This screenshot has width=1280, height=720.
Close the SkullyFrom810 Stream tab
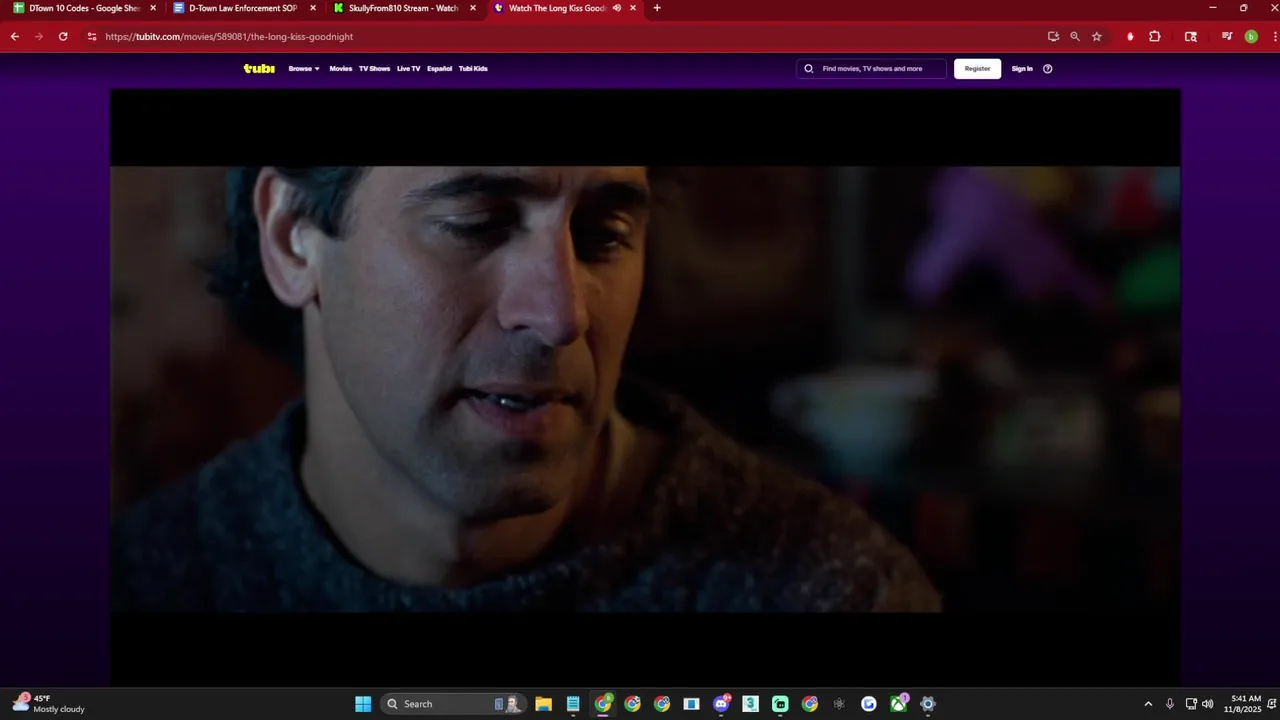click(473, 8)
